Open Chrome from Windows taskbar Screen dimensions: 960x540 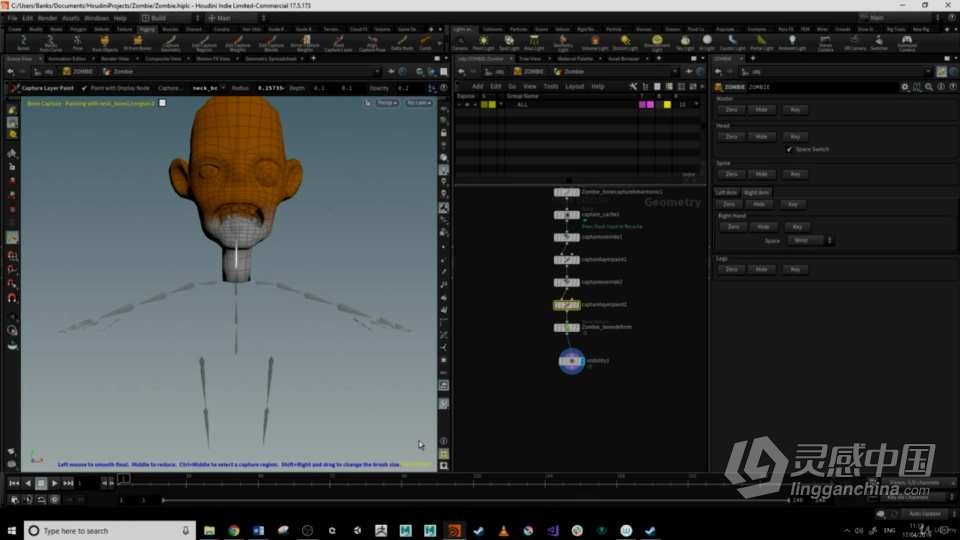234,531
